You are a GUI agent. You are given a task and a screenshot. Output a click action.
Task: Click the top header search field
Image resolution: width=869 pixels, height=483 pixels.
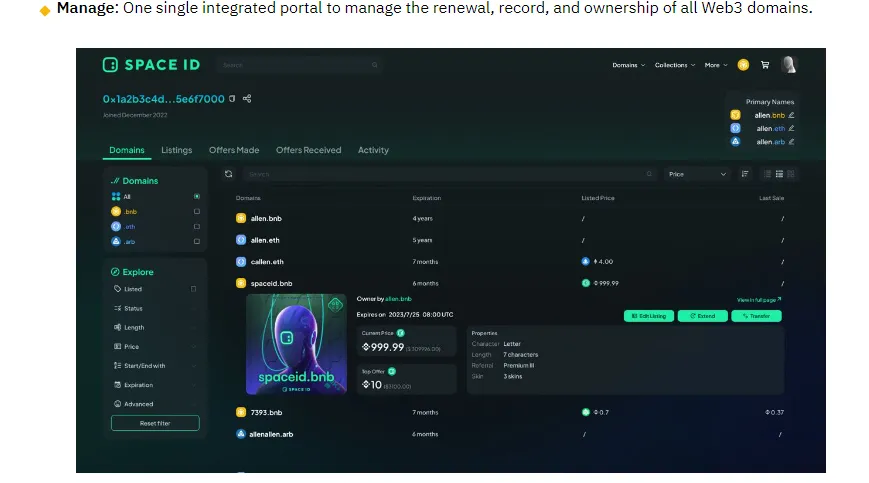pyautogui.click(x=299, y=65)
